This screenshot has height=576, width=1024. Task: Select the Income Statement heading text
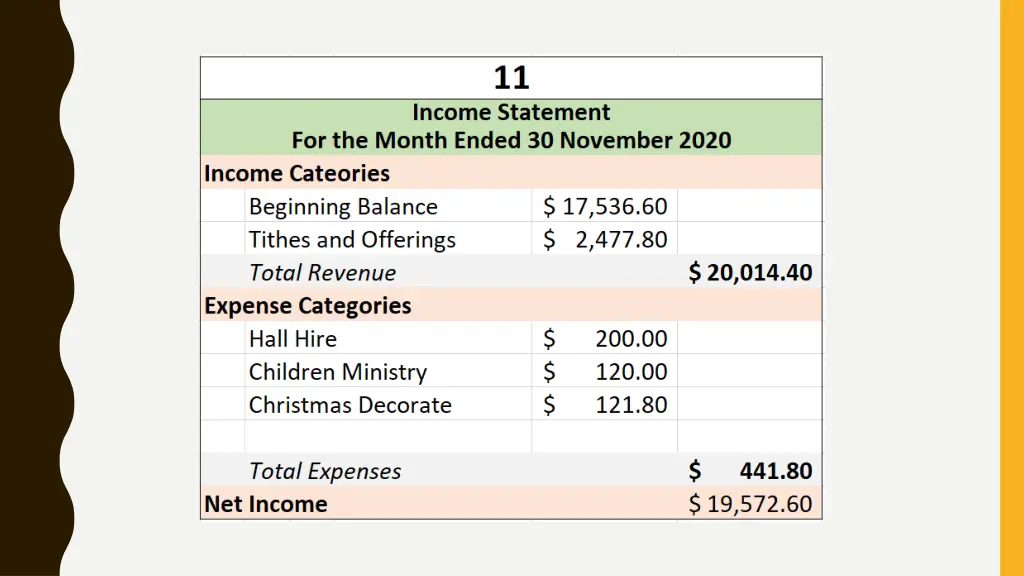pos(511,112)
